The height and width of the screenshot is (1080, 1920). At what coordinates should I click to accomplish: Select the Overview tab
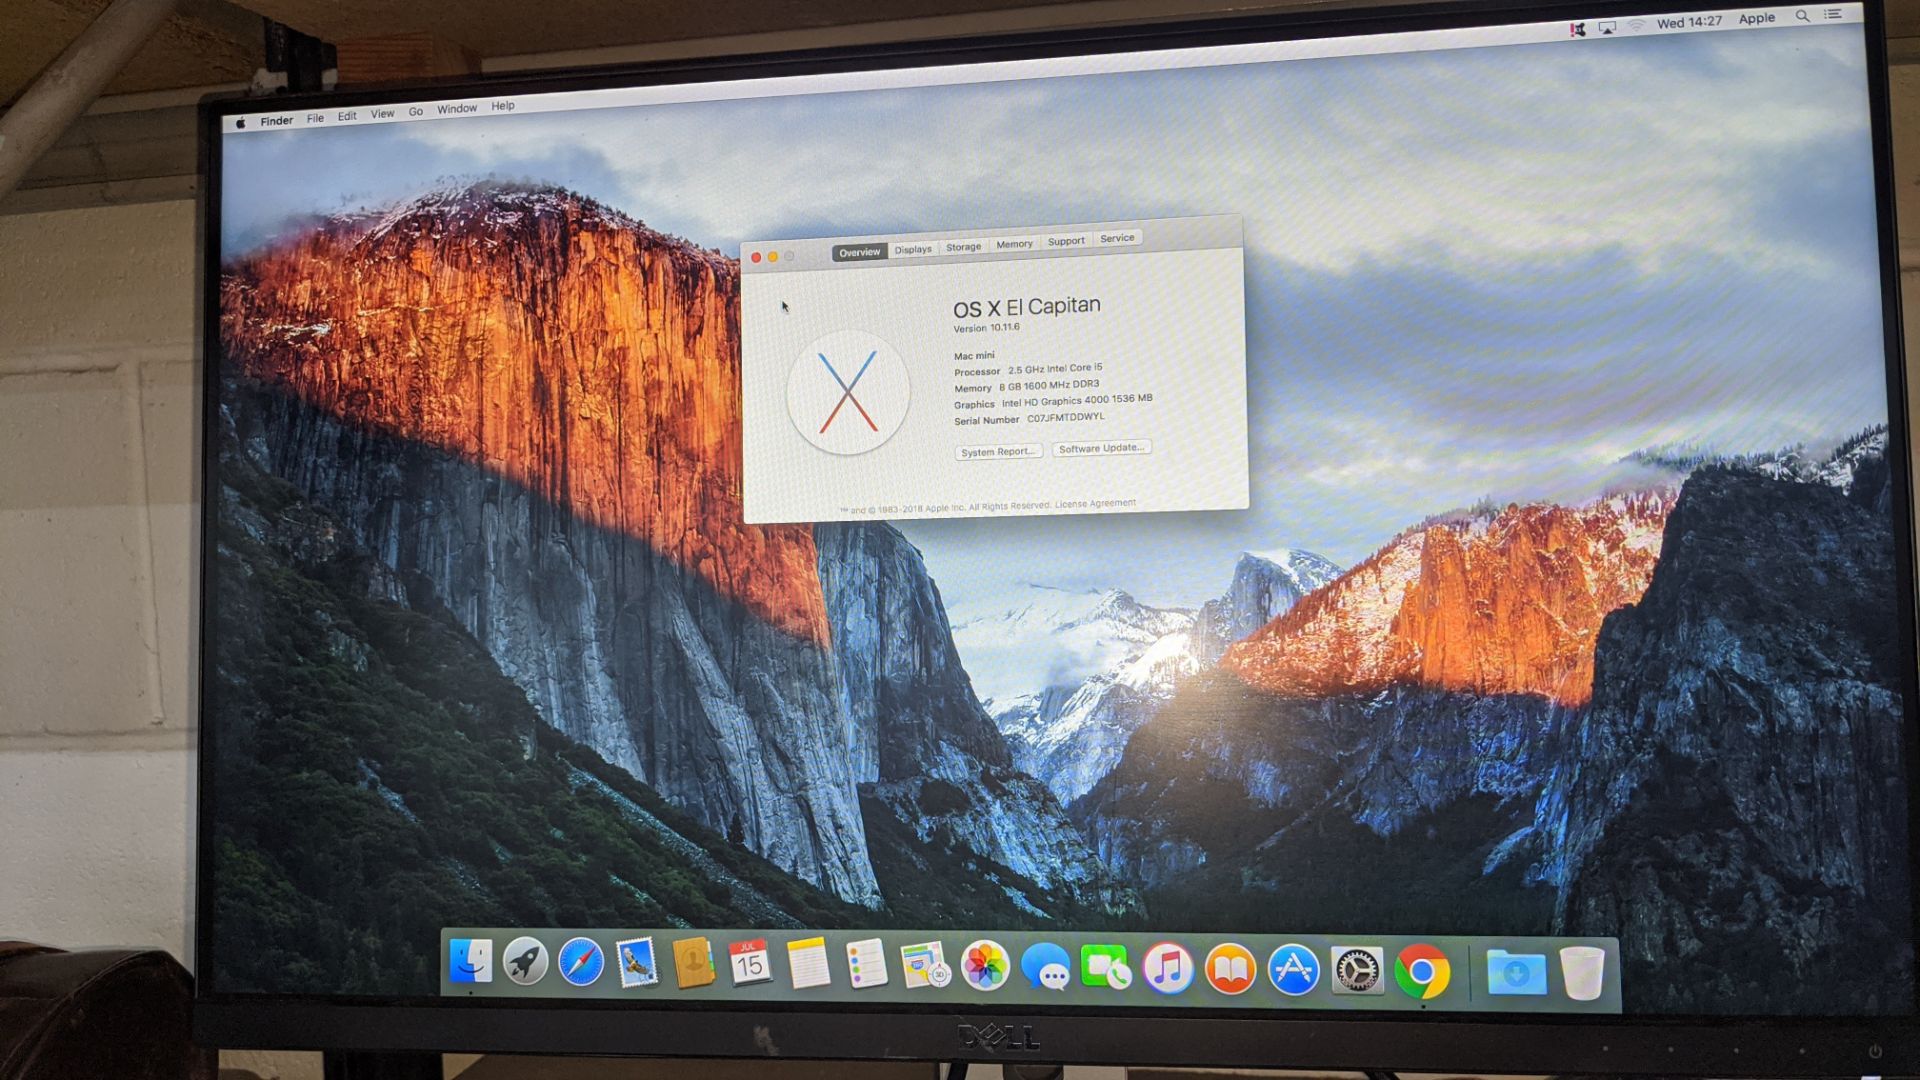(859, 252)
